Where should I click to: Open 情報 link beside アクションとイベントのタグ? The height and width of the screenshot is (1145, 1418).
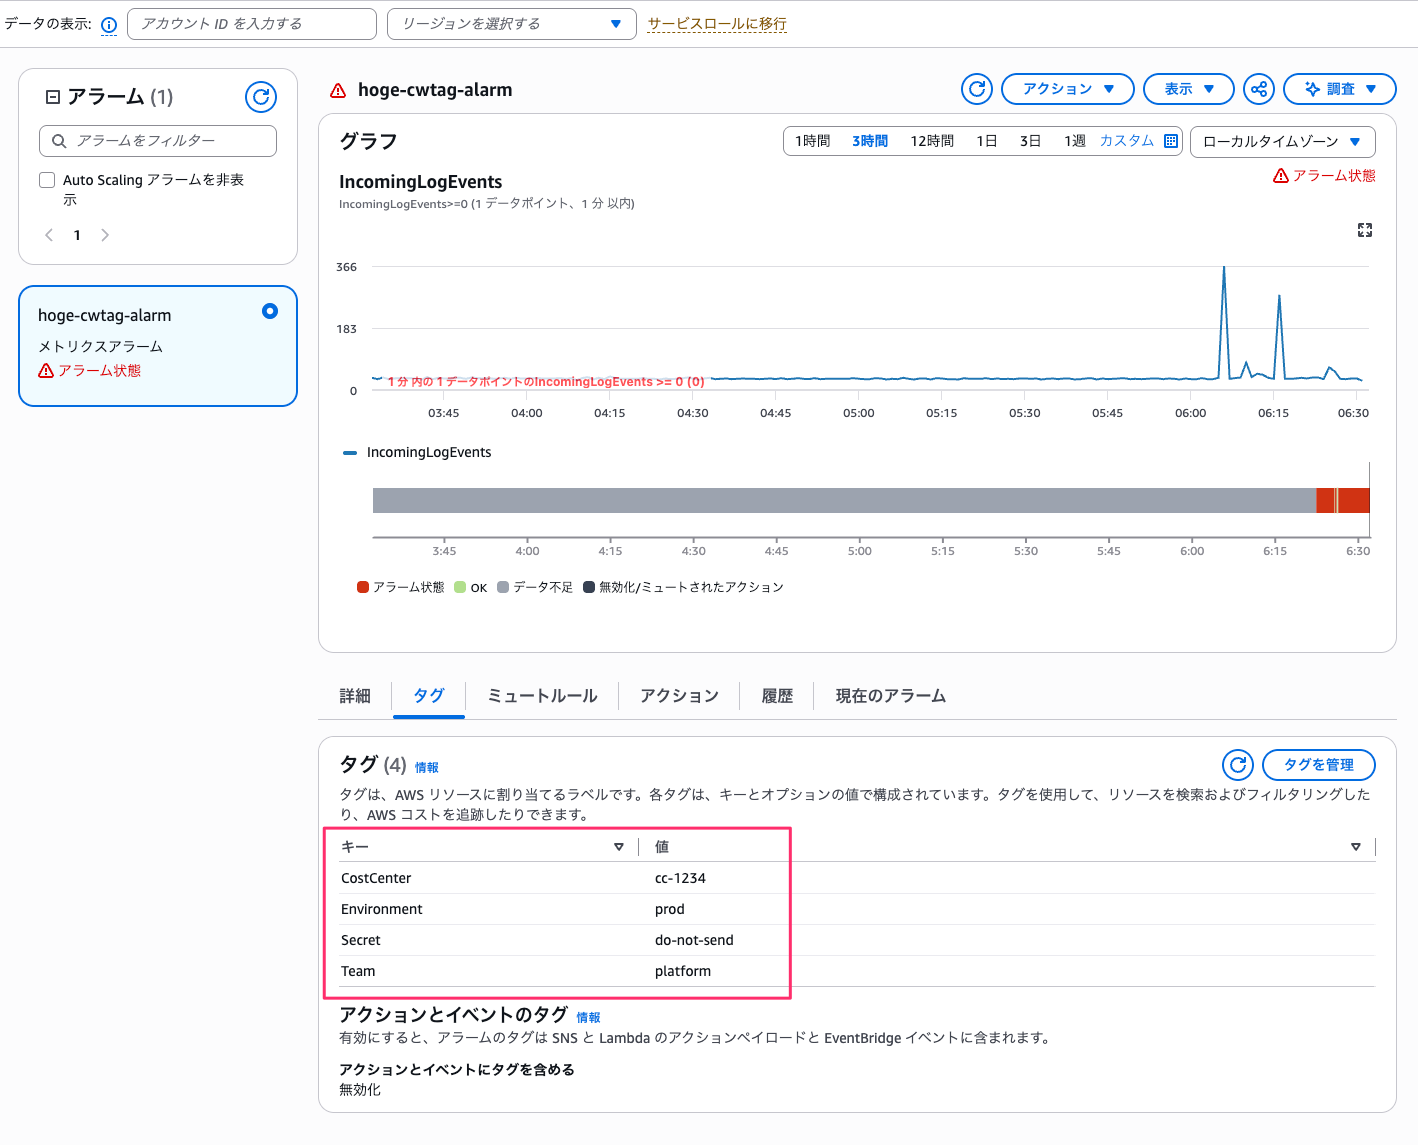click(x=589, y=1018)
